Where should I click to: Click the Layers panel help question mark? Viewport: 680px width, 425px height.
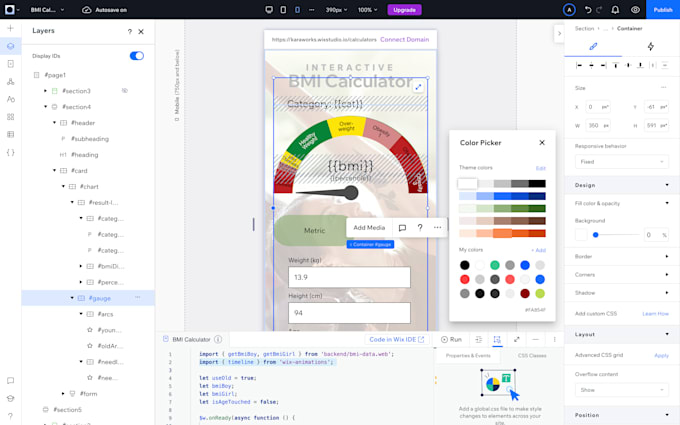pyautogui.click(x=129, y=32)
